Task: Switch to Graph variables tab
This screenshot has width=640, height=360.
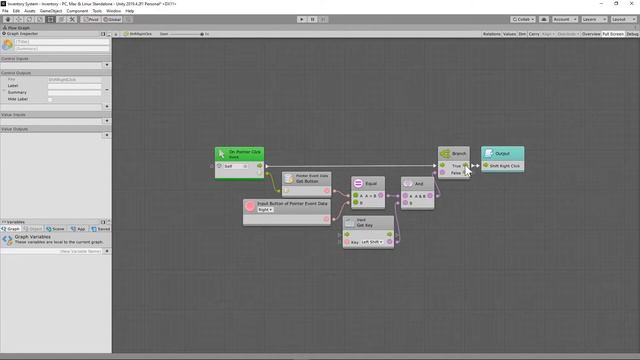Action: (x=11, y=229)
